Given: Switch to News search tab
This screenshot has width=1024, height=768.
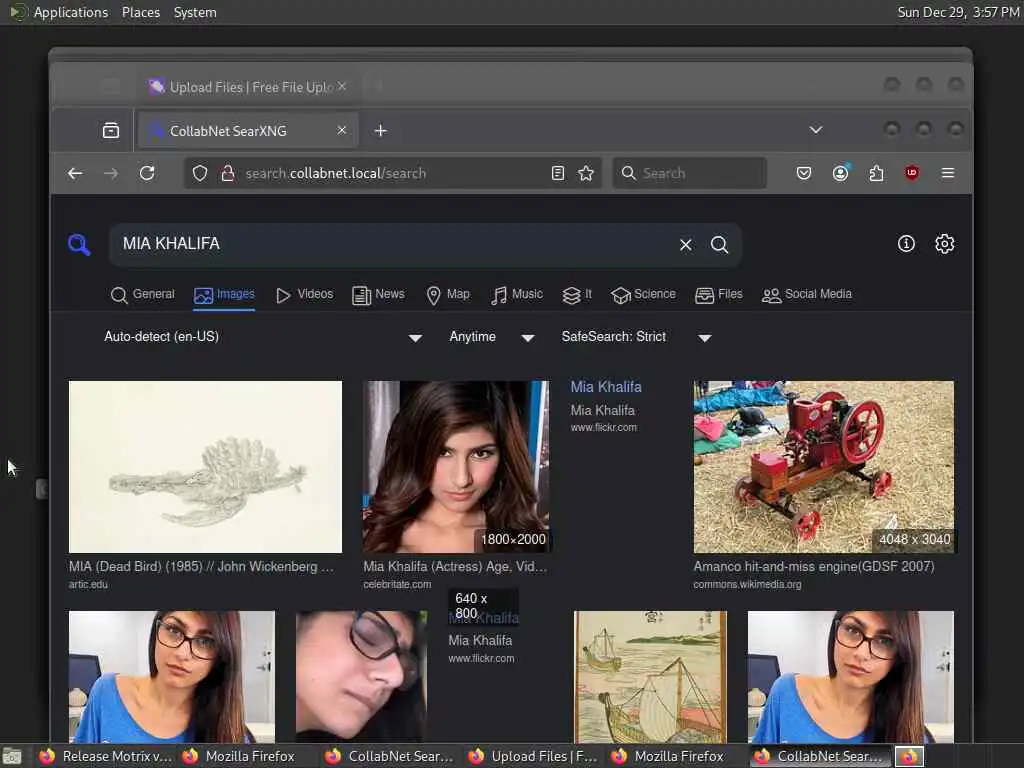Looking at the screenshot, I should (379, 295).
